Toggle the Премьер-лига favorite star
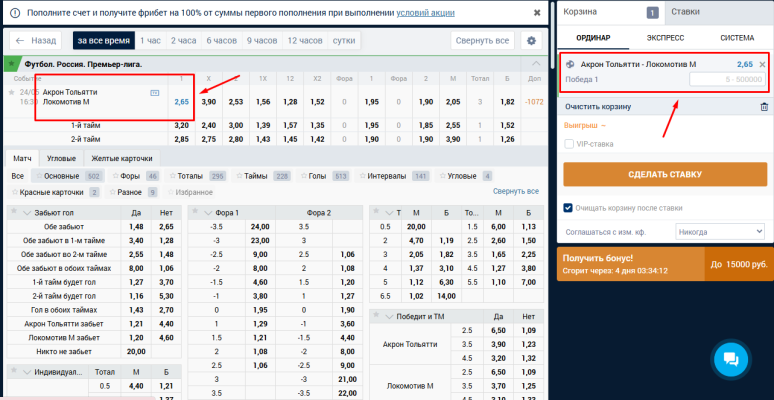774x400 pixels. click(11, 64)
